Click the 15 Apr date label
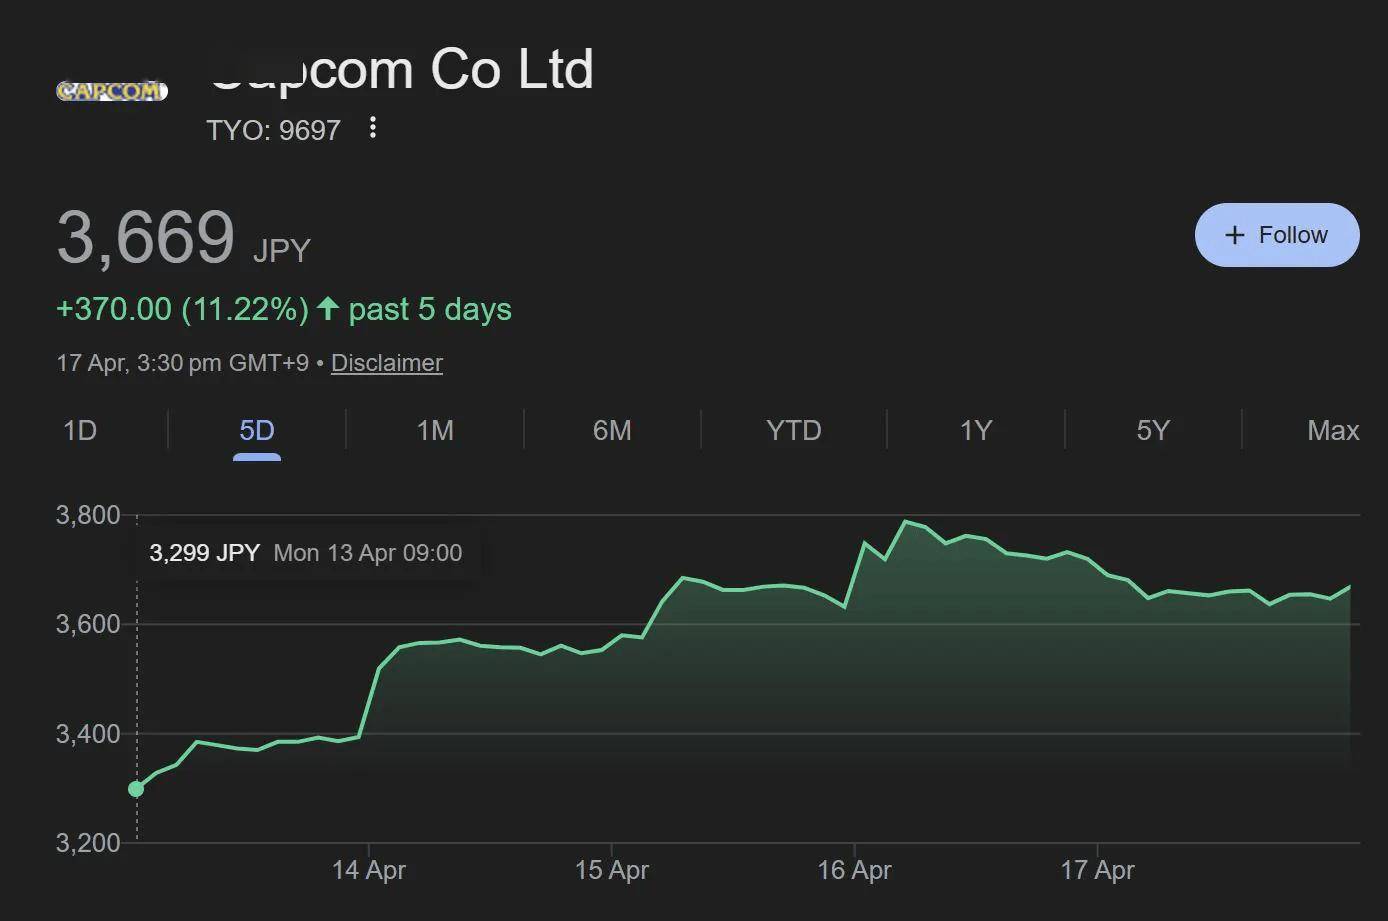The image size is (1388, 921). (x=611, y=870)
